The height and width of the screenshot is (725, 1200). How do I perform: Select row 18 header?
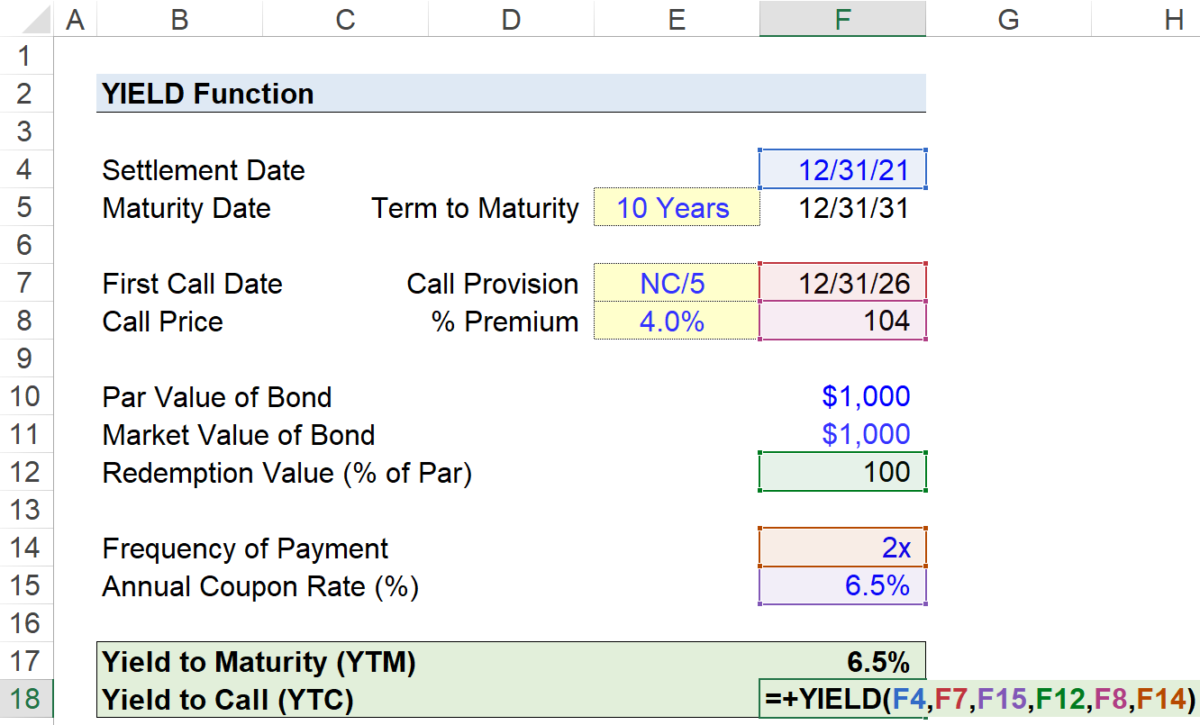click(x=27, y=699)
